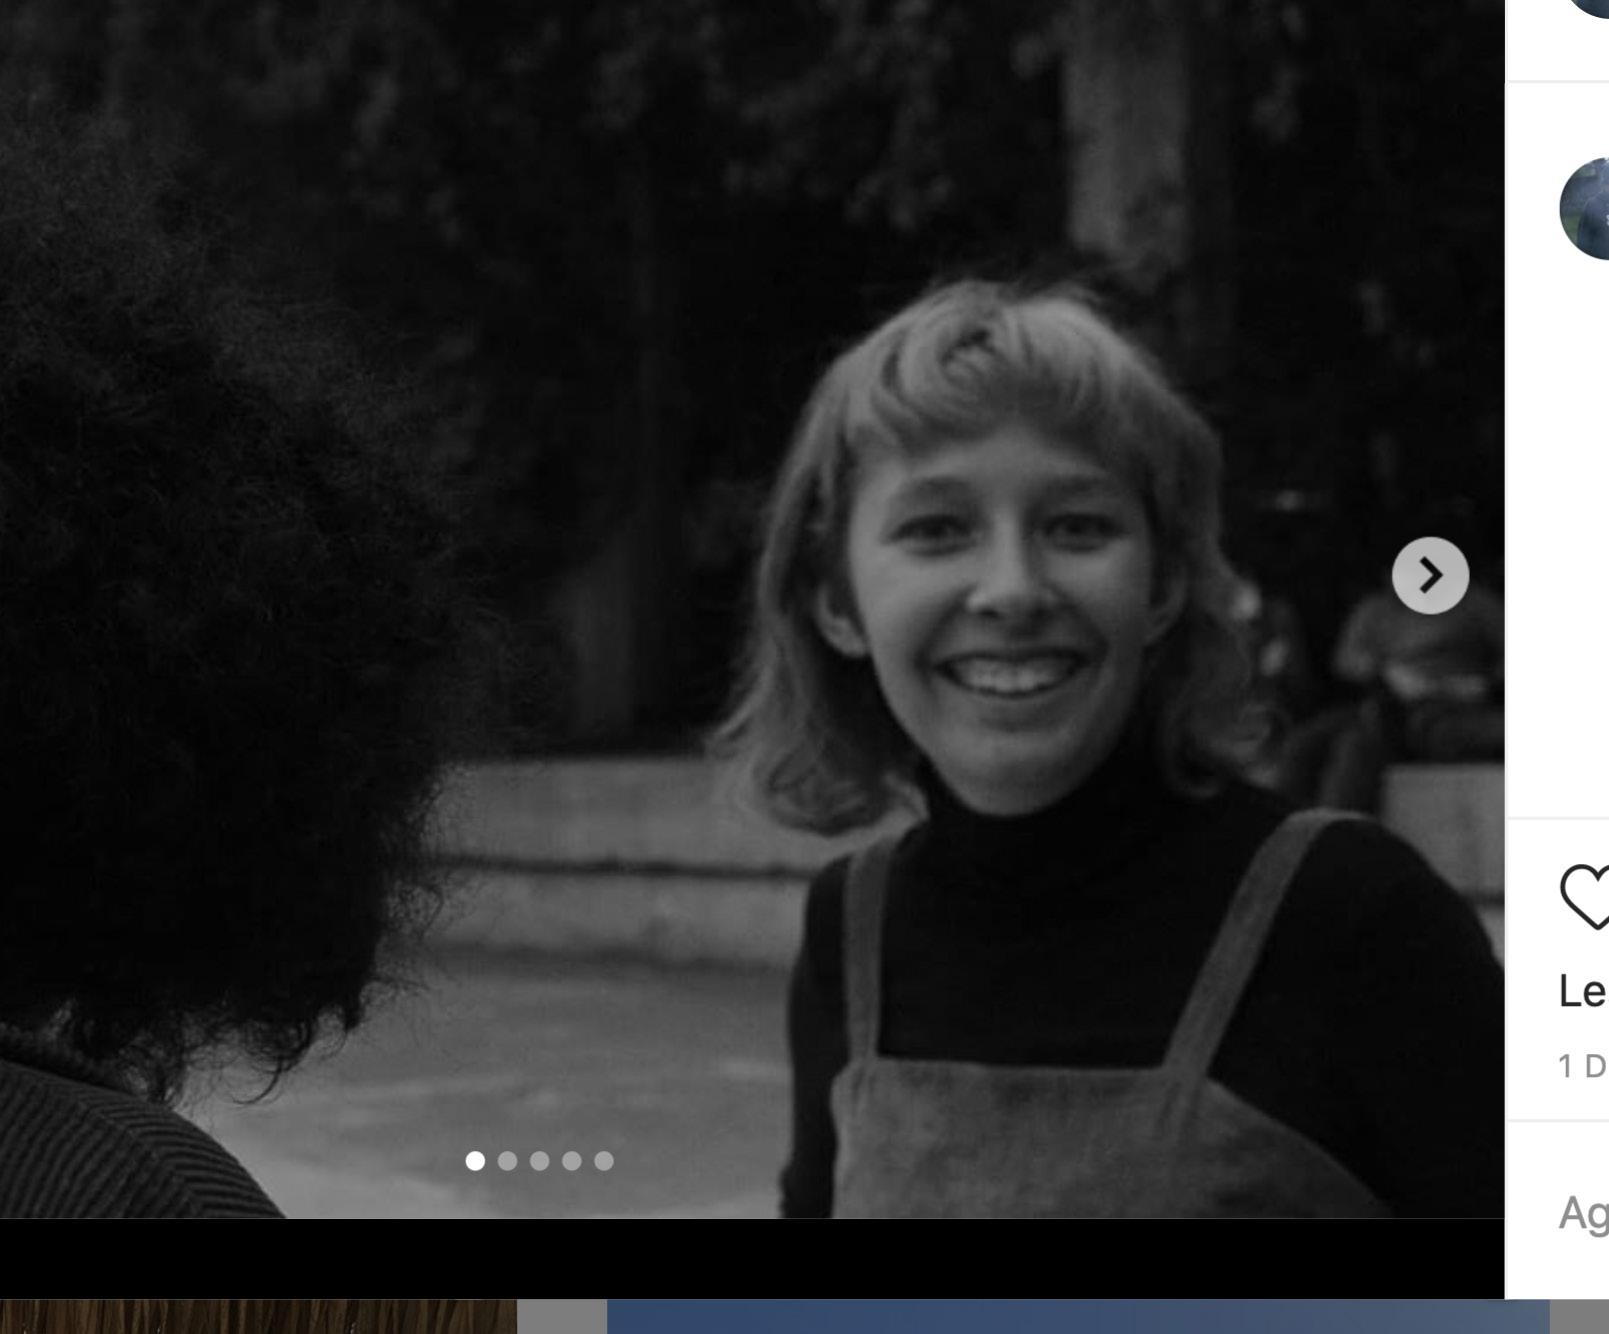Viewport: 1609px width, 1334px height.
Task: Select the fifth, last carousel dot
Action: pos(603,1160)
